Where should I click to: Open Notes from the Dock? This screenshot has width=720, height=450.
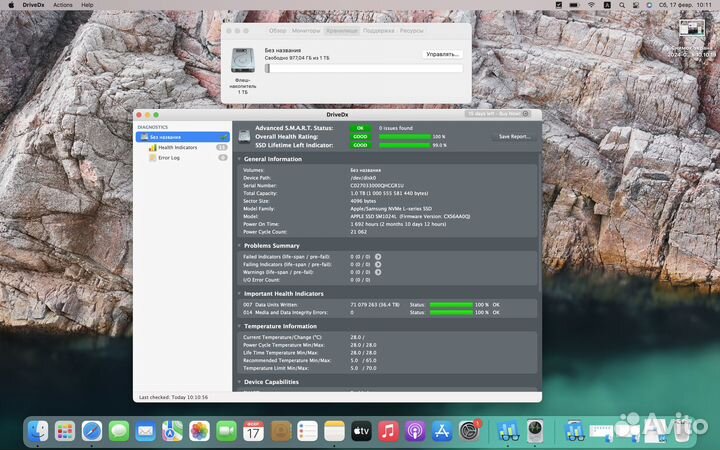coord(334,431)
